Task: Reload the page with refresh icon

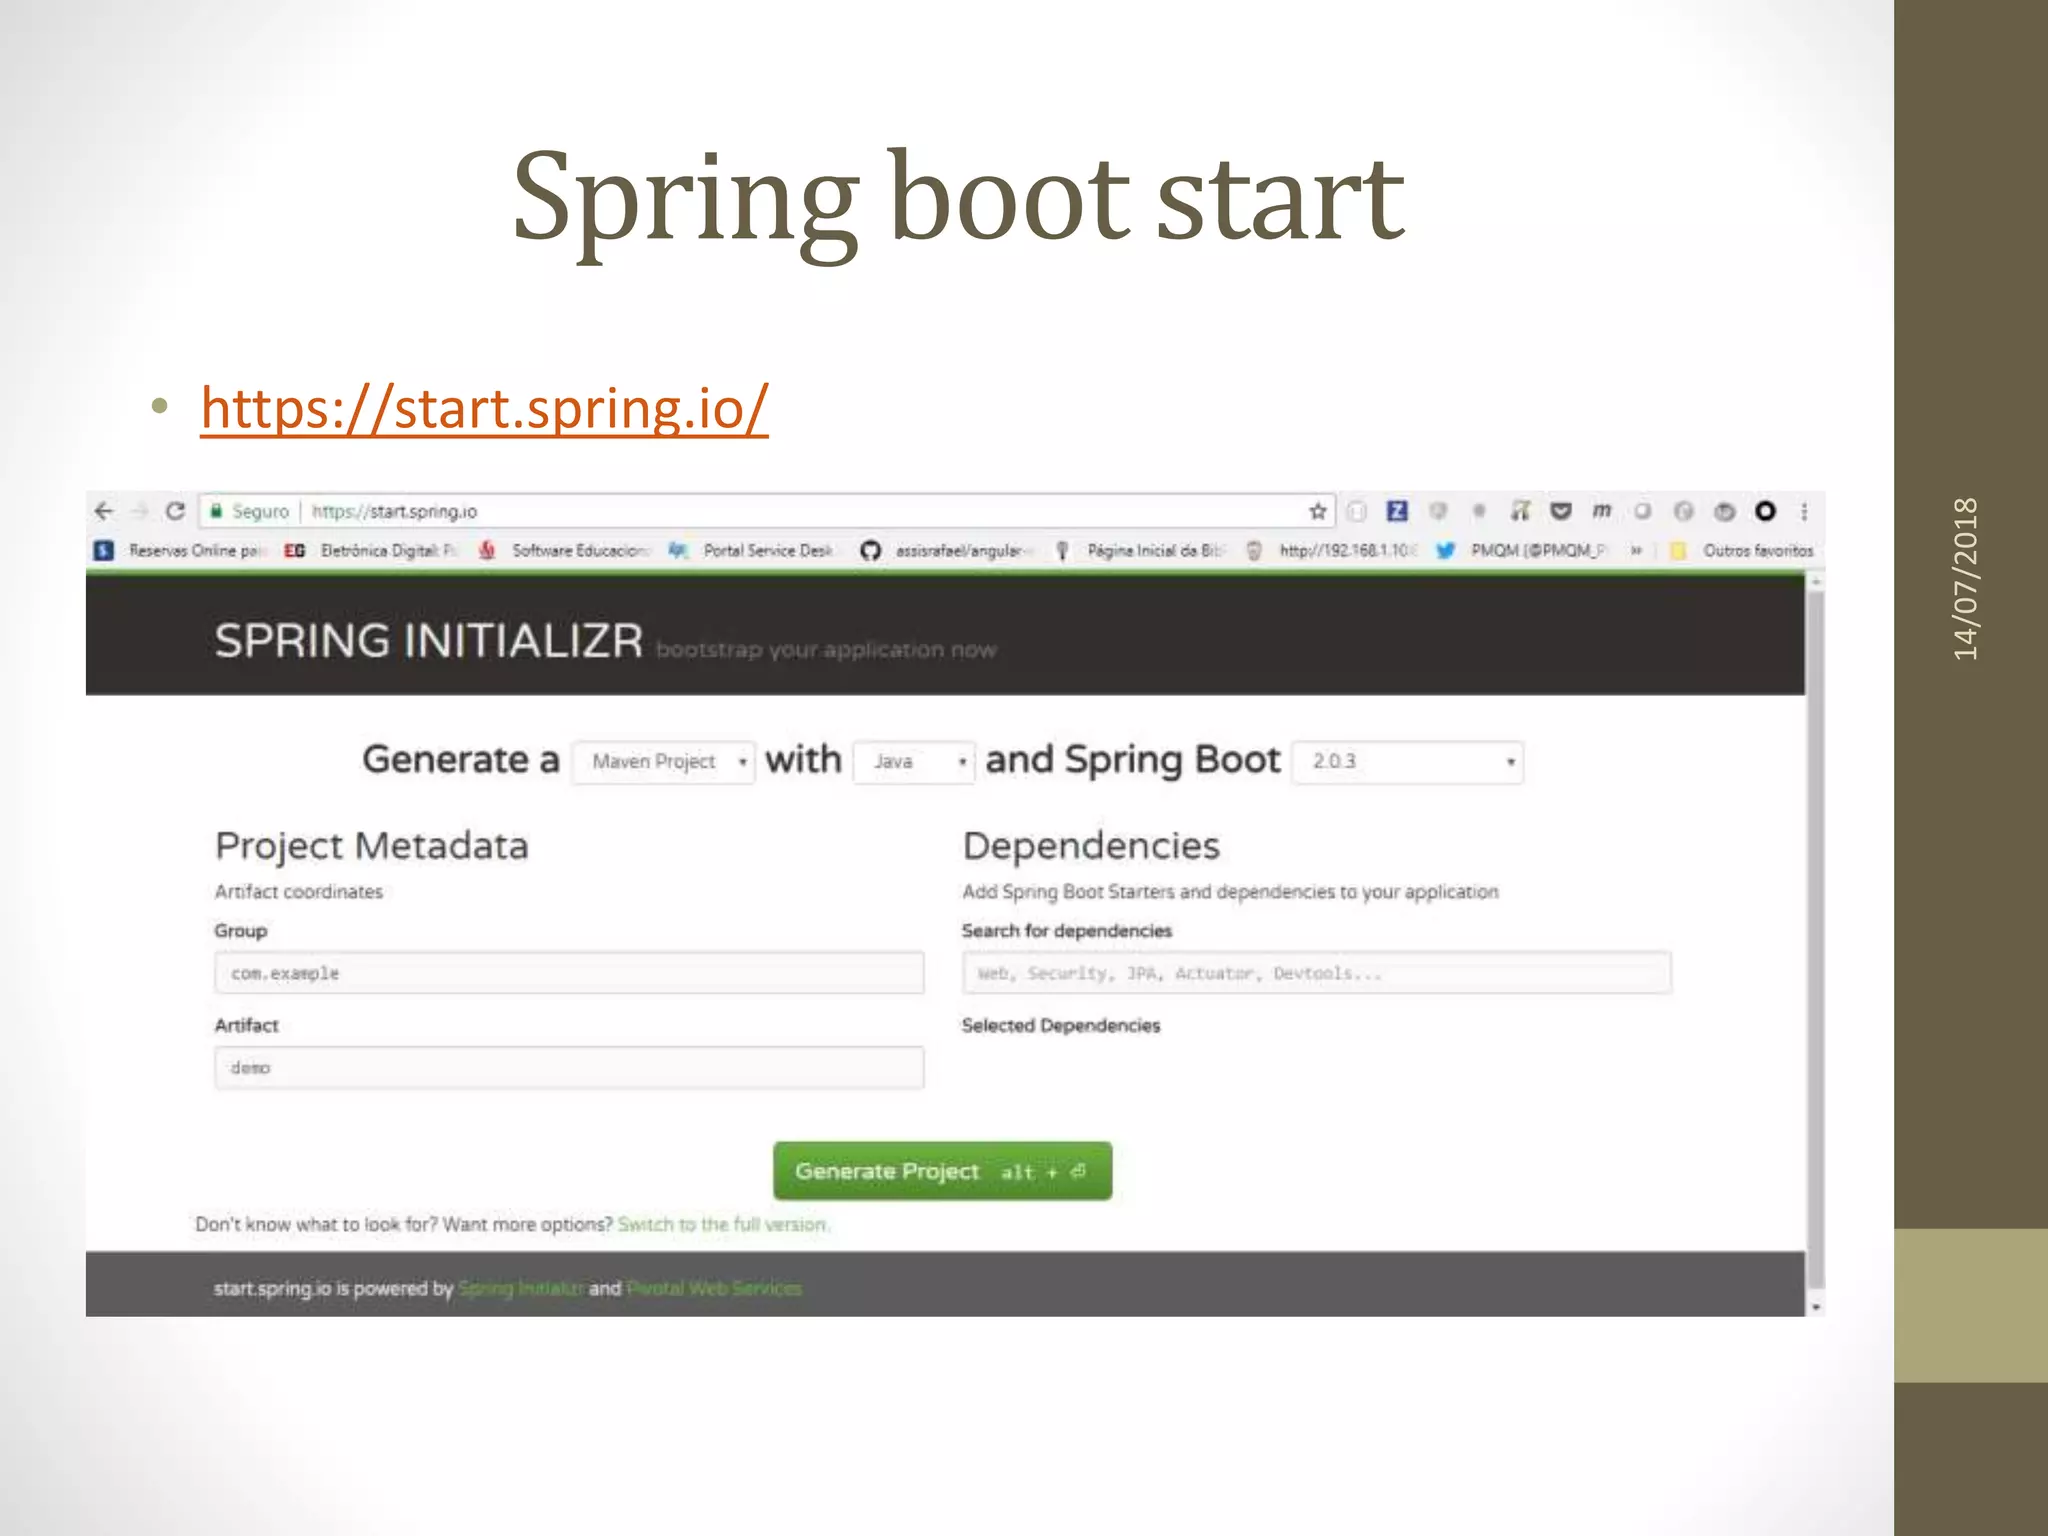Action: 175,511
